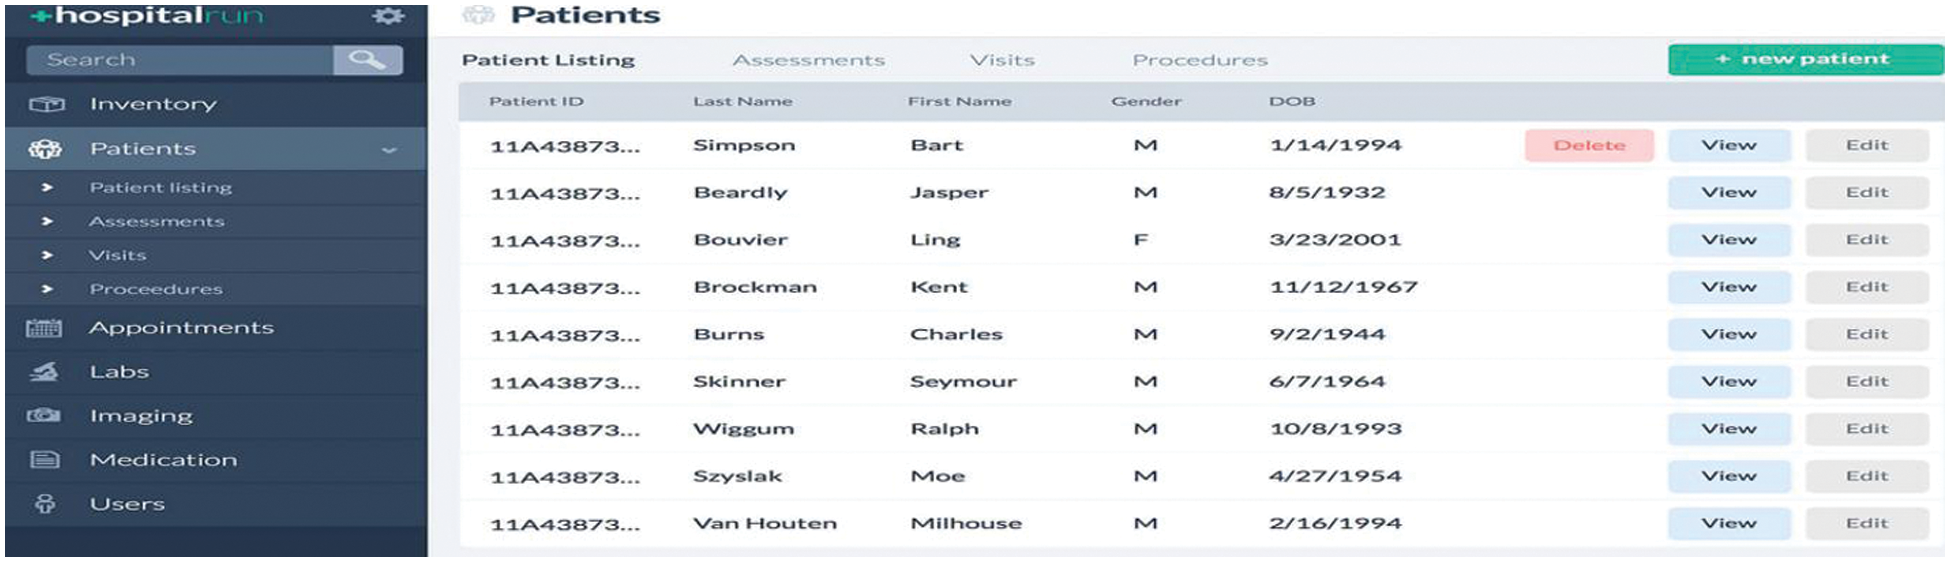Click the Labs microscope icon
The image size is (1950, 562).
pyautogui.click(x=44, y=372)
